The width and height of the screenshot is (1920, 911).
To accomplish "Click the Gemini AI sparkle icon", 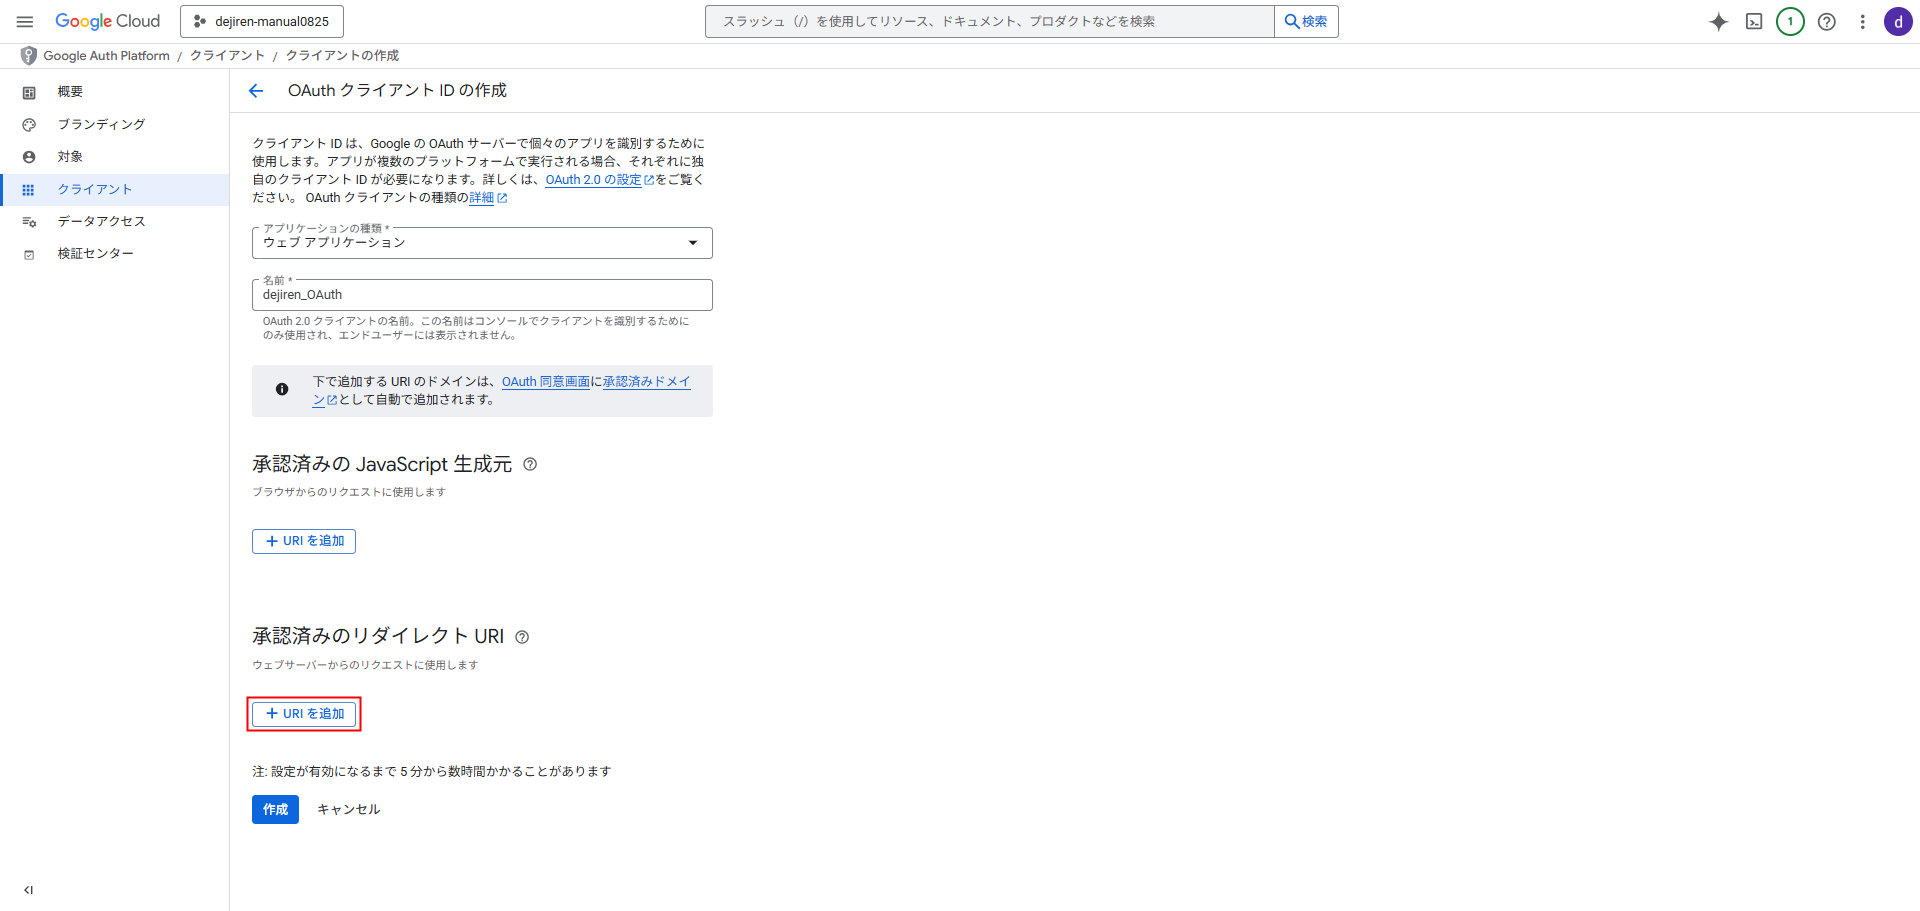I will (x=1718, y=22).
